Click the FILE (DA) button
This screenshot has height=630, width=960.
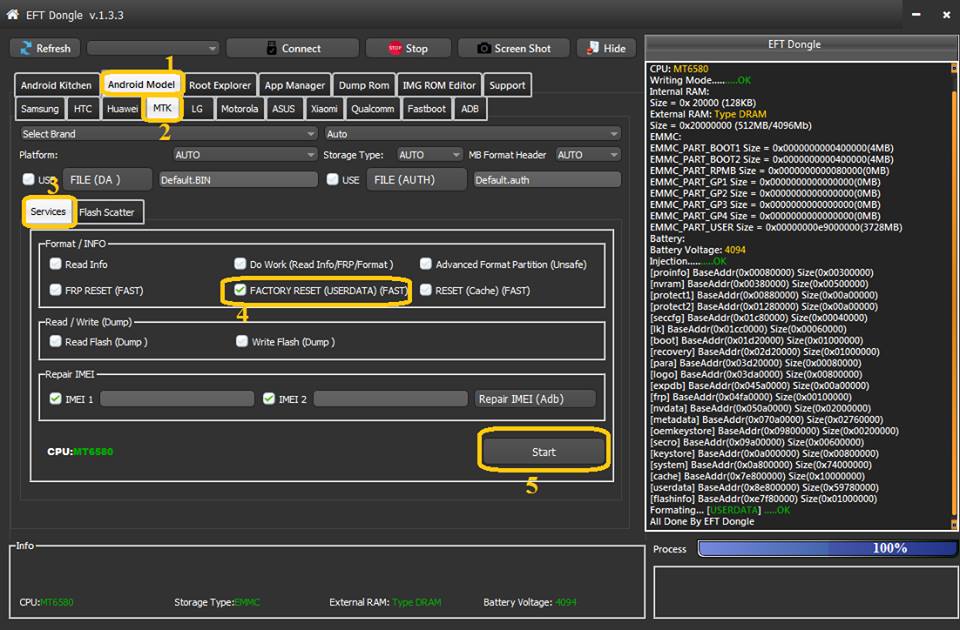(108, 179)
